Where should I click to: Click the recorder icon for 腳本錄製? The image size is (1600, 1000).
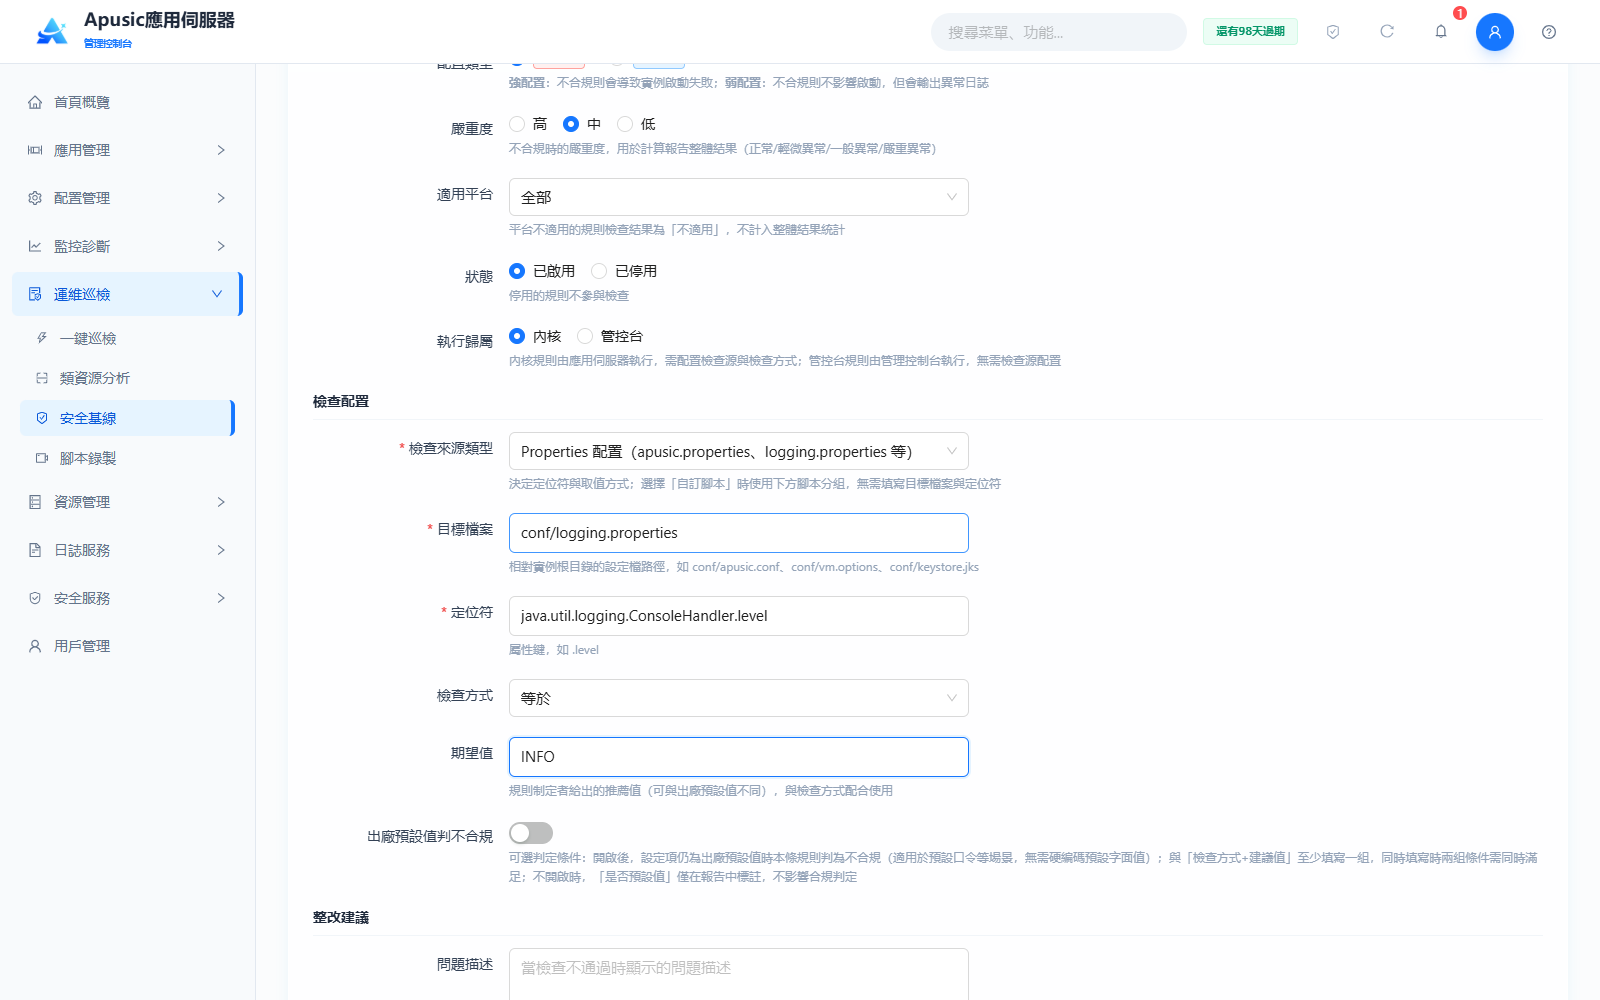pyautogui.click(x=42, y=458)
